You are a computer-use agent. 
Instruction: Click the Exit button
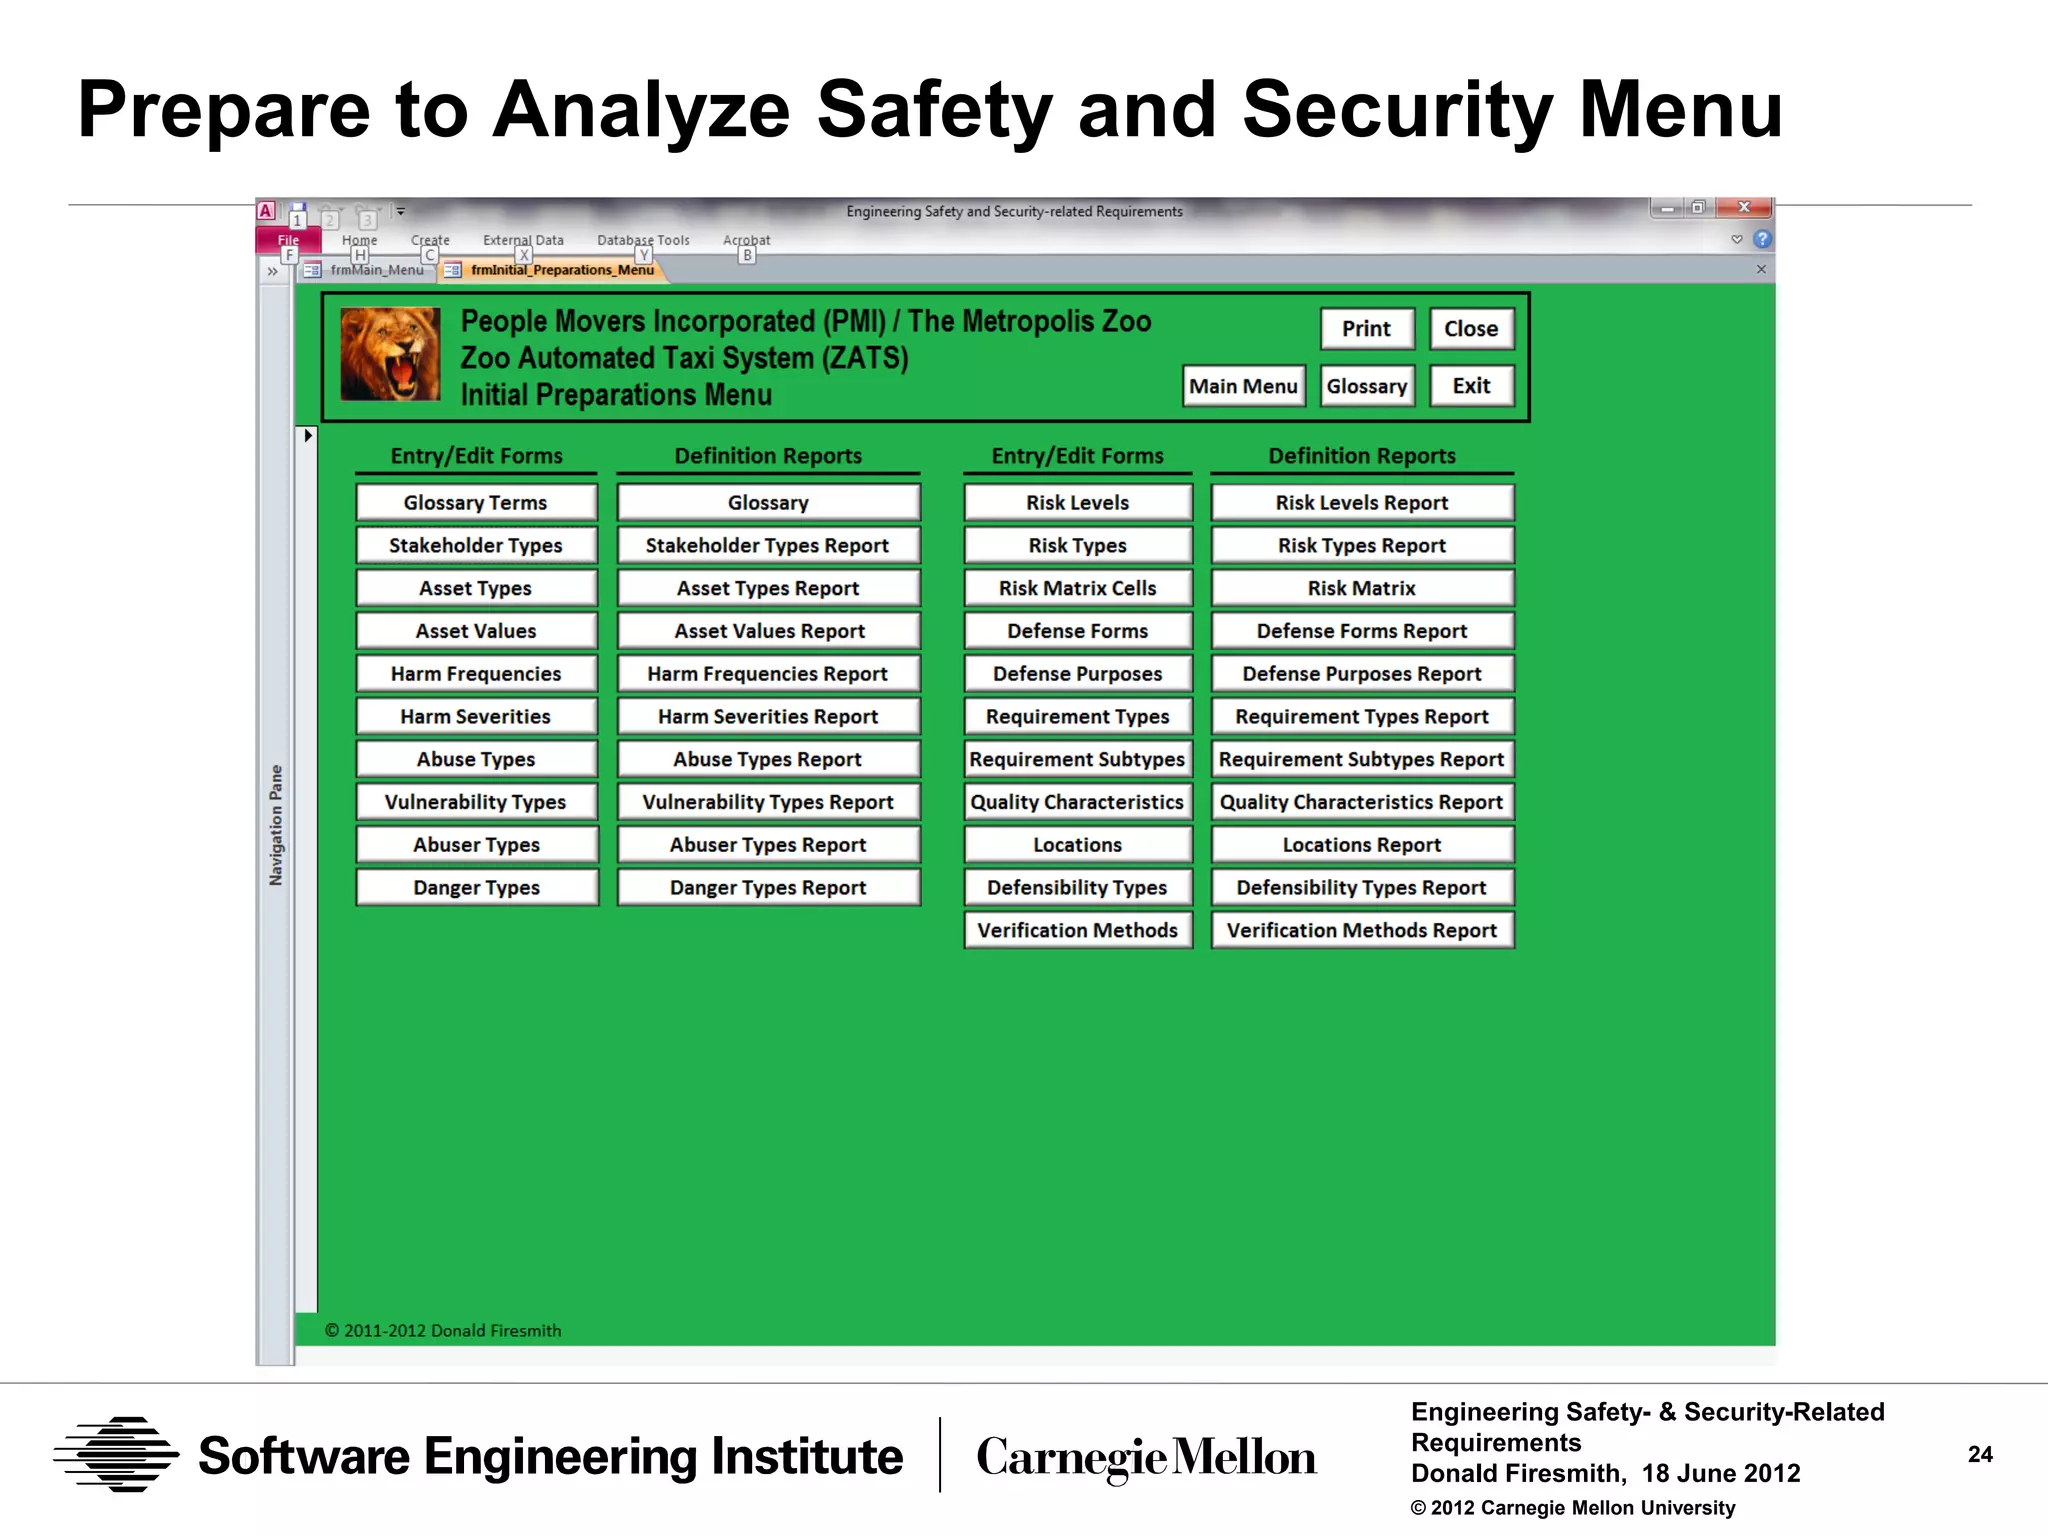point(1471,386)
